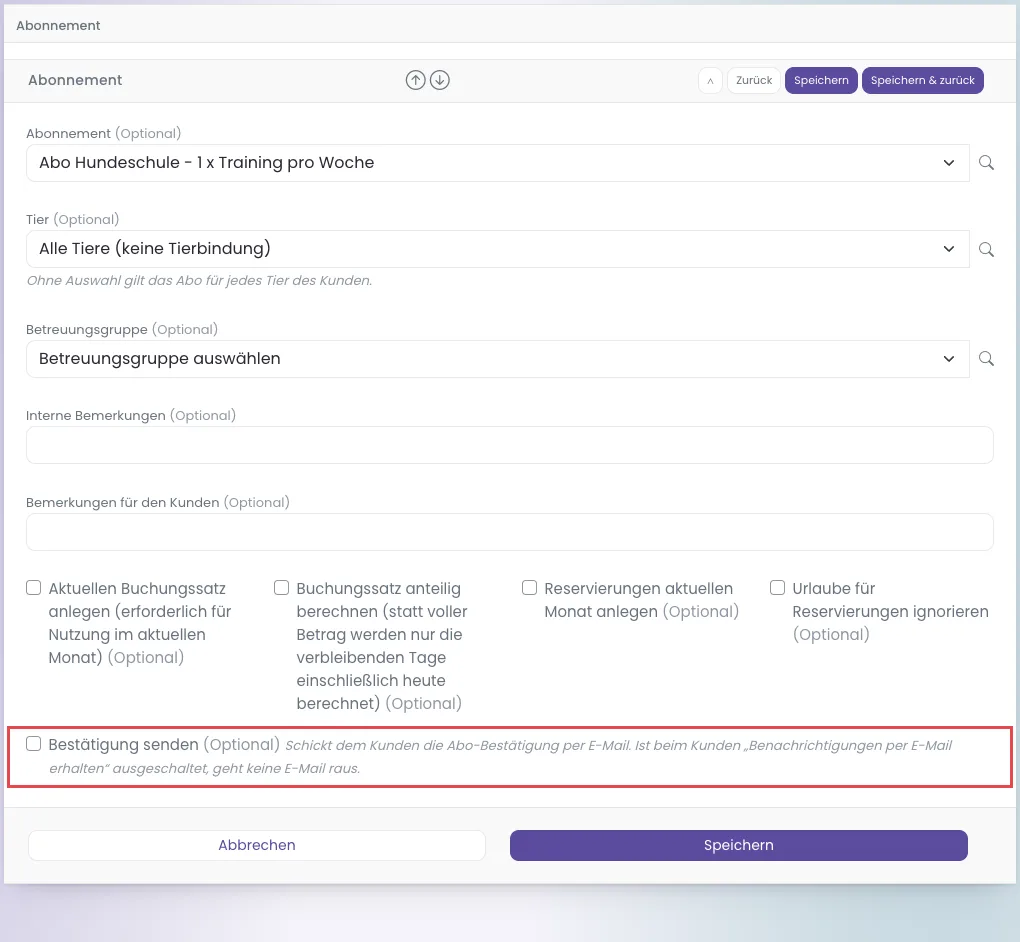Click the wide Speichern button at bottom
The height and width of the screenshot is (942, 1020).
pos(739,845)
